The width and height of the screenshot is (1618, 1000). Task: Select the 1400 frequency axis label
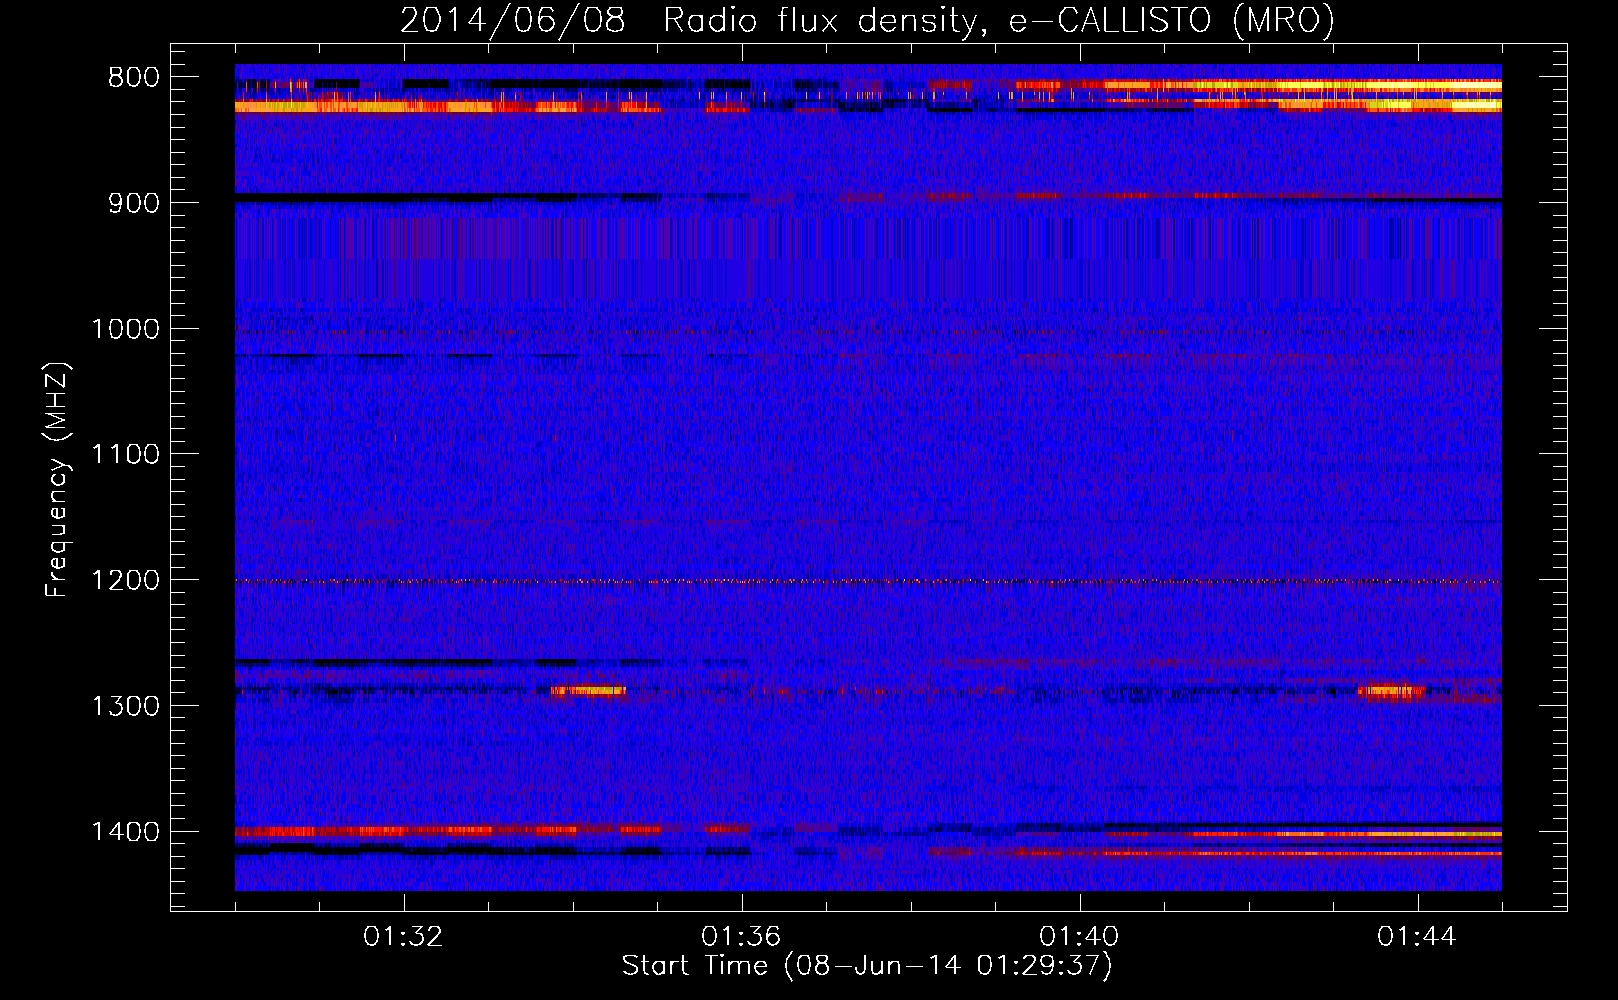click(x=125, y=832)
